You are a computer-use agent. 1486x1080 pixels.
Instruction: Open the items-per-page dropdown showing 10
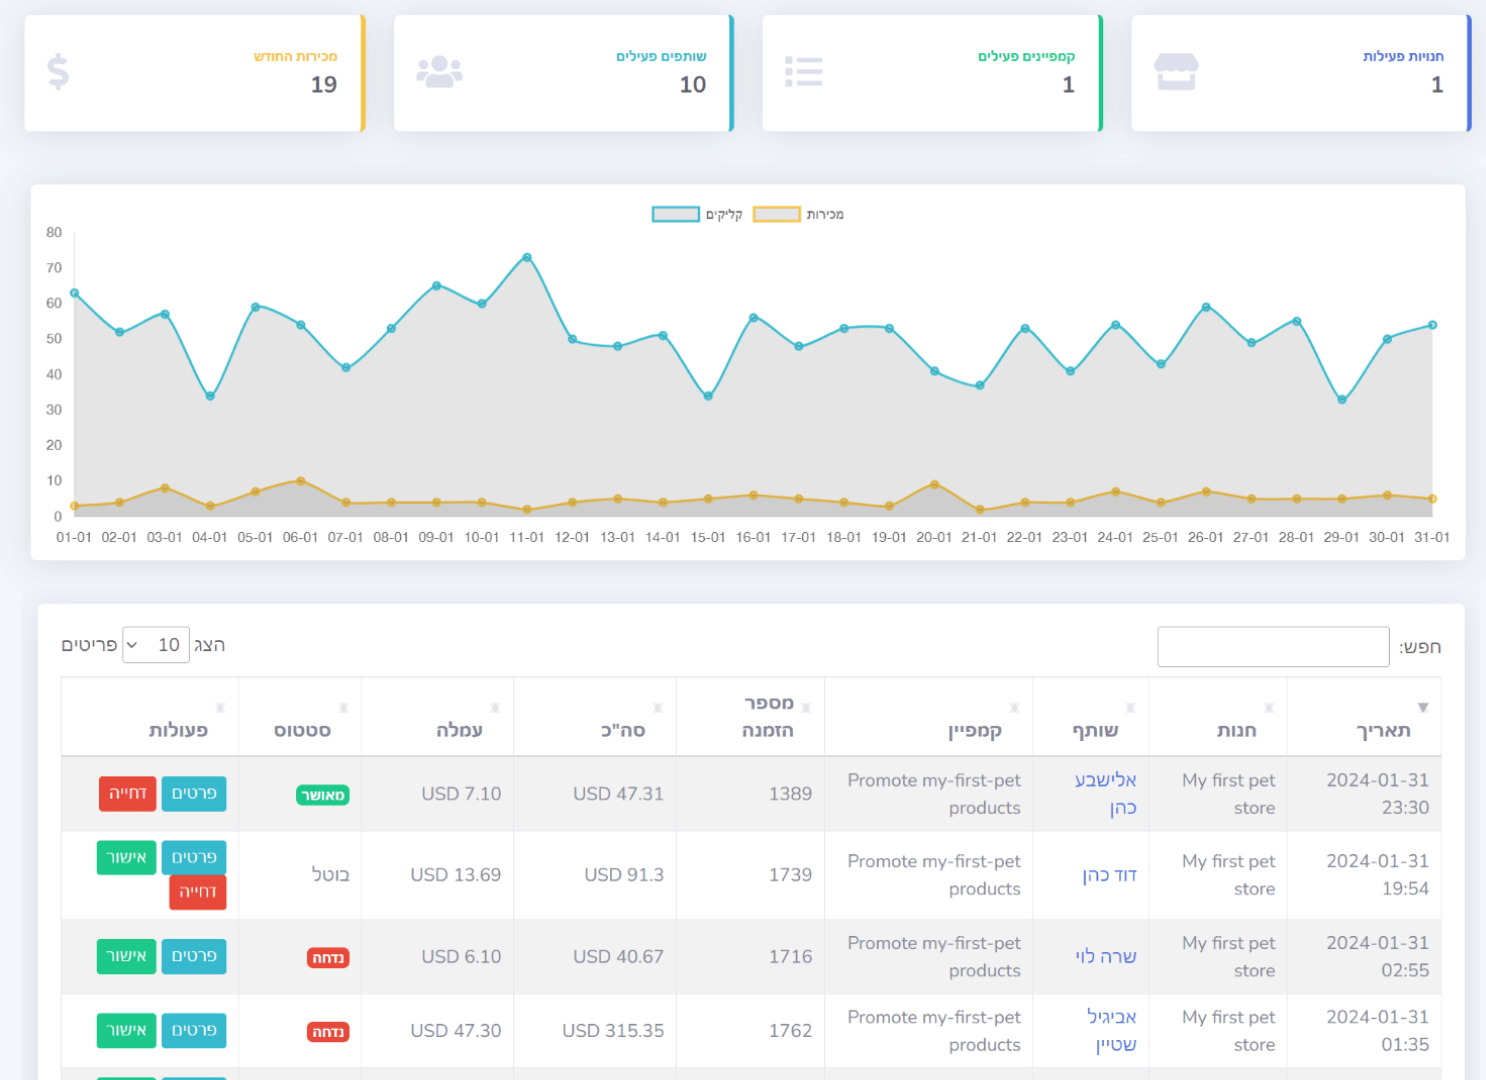pyautogui.click(x=155, y=644)
